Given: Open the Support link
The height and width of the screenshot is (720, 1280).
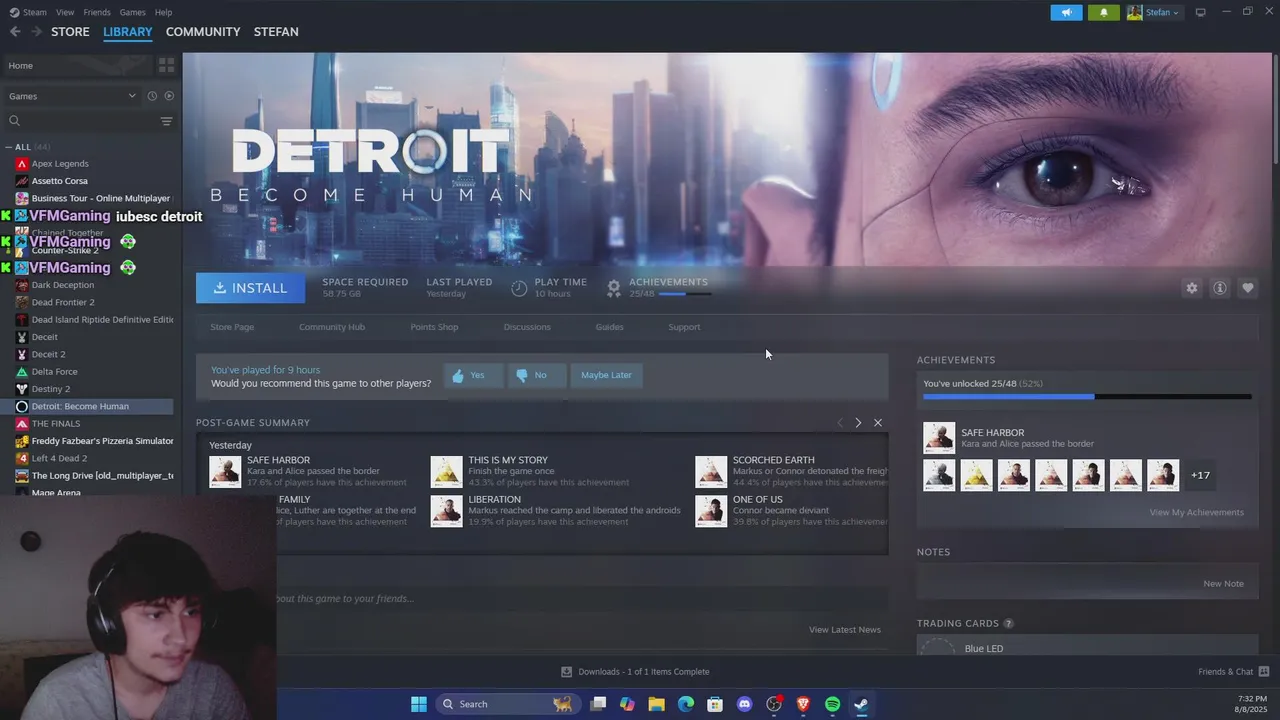Looking at the screenshot, I should click(x=684, y=327).
